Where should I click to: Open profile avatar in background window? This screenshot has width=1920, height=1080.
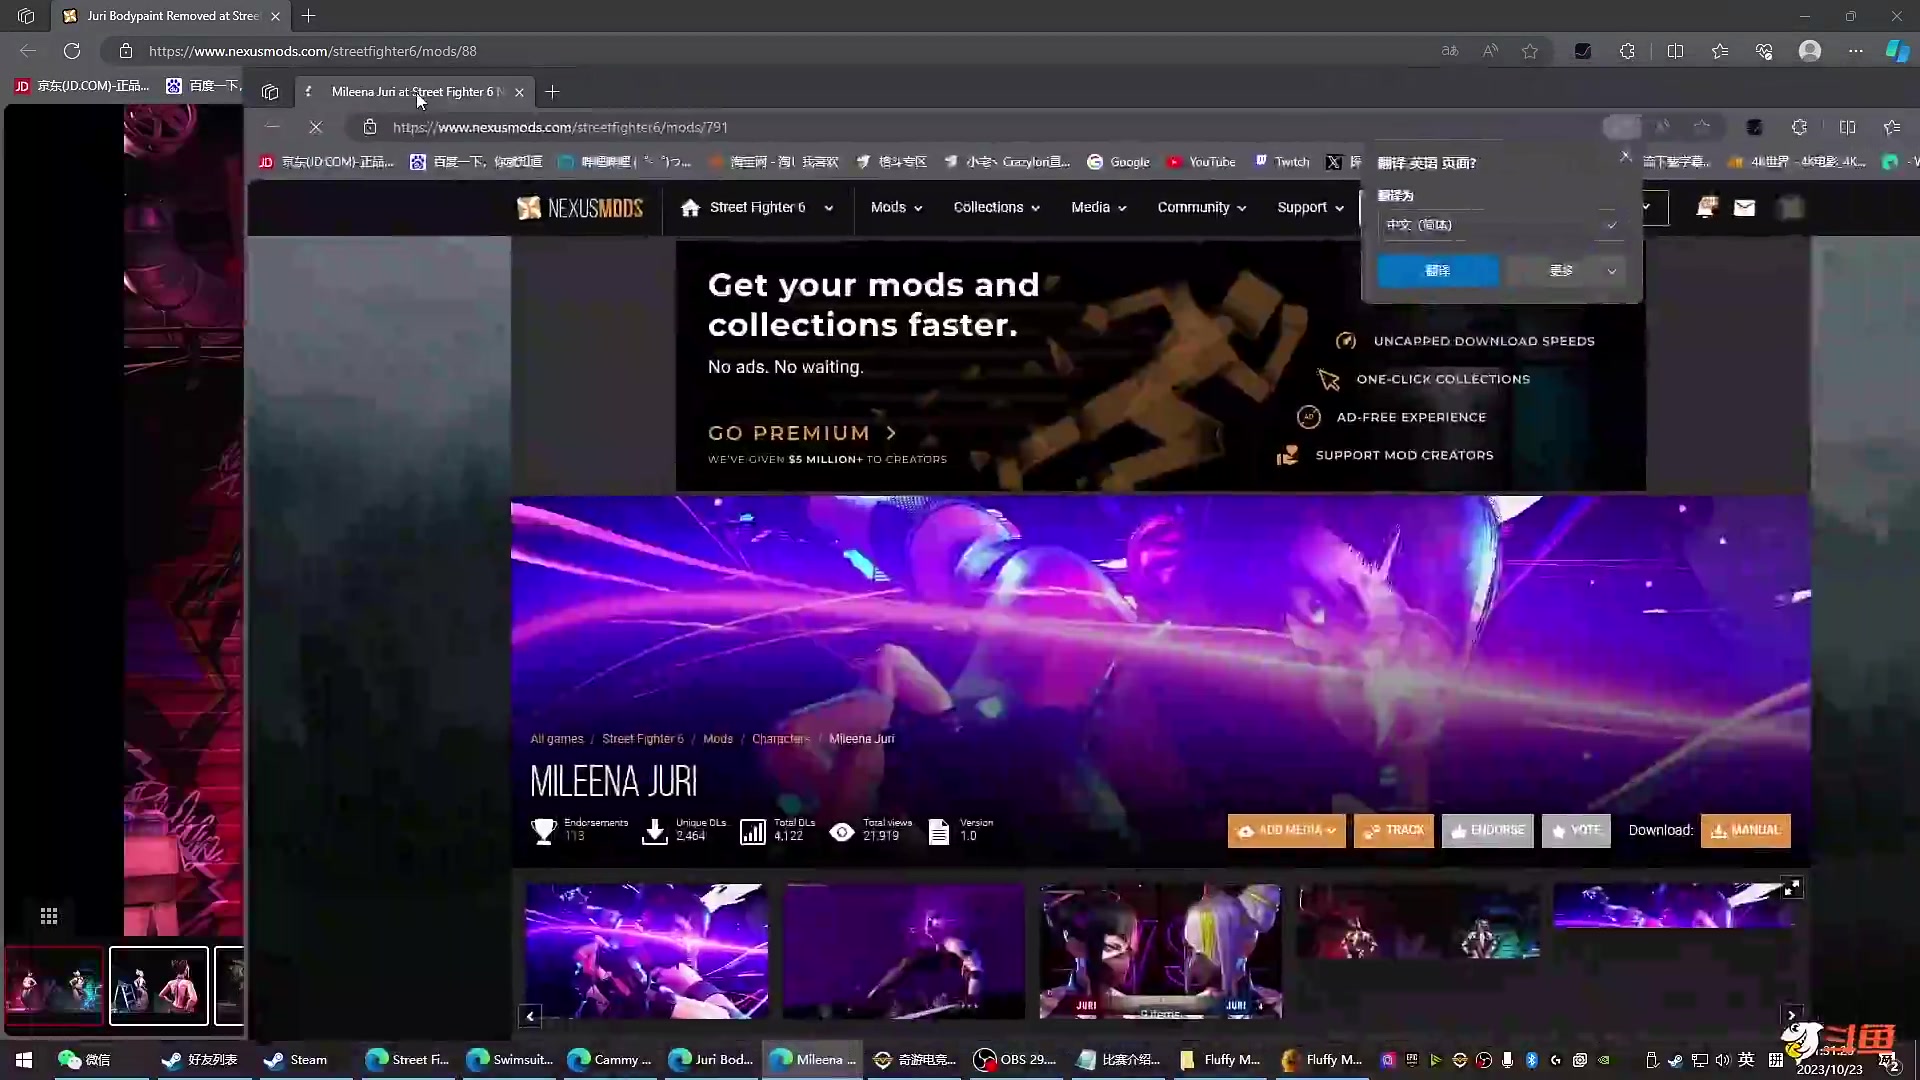point(1810,51)
